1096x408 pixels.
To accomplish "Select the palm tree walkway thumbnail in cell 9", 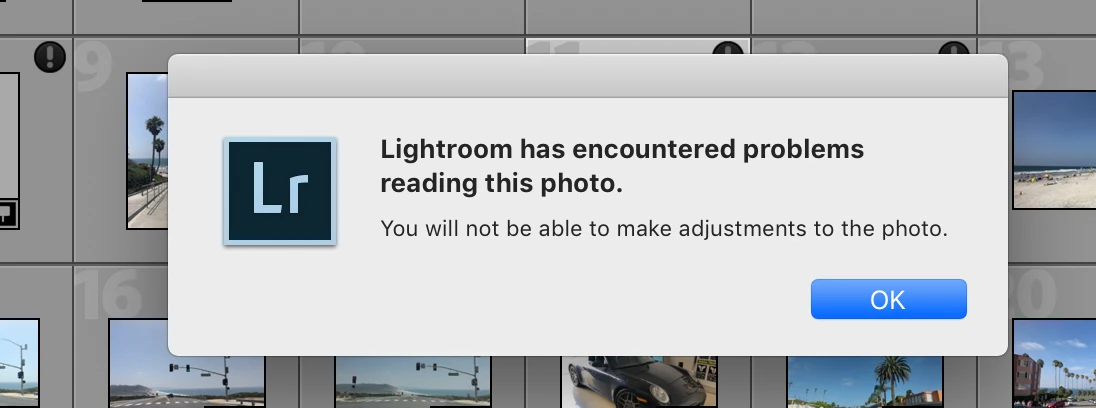I will pyautogui.click(x=147, y=151).
